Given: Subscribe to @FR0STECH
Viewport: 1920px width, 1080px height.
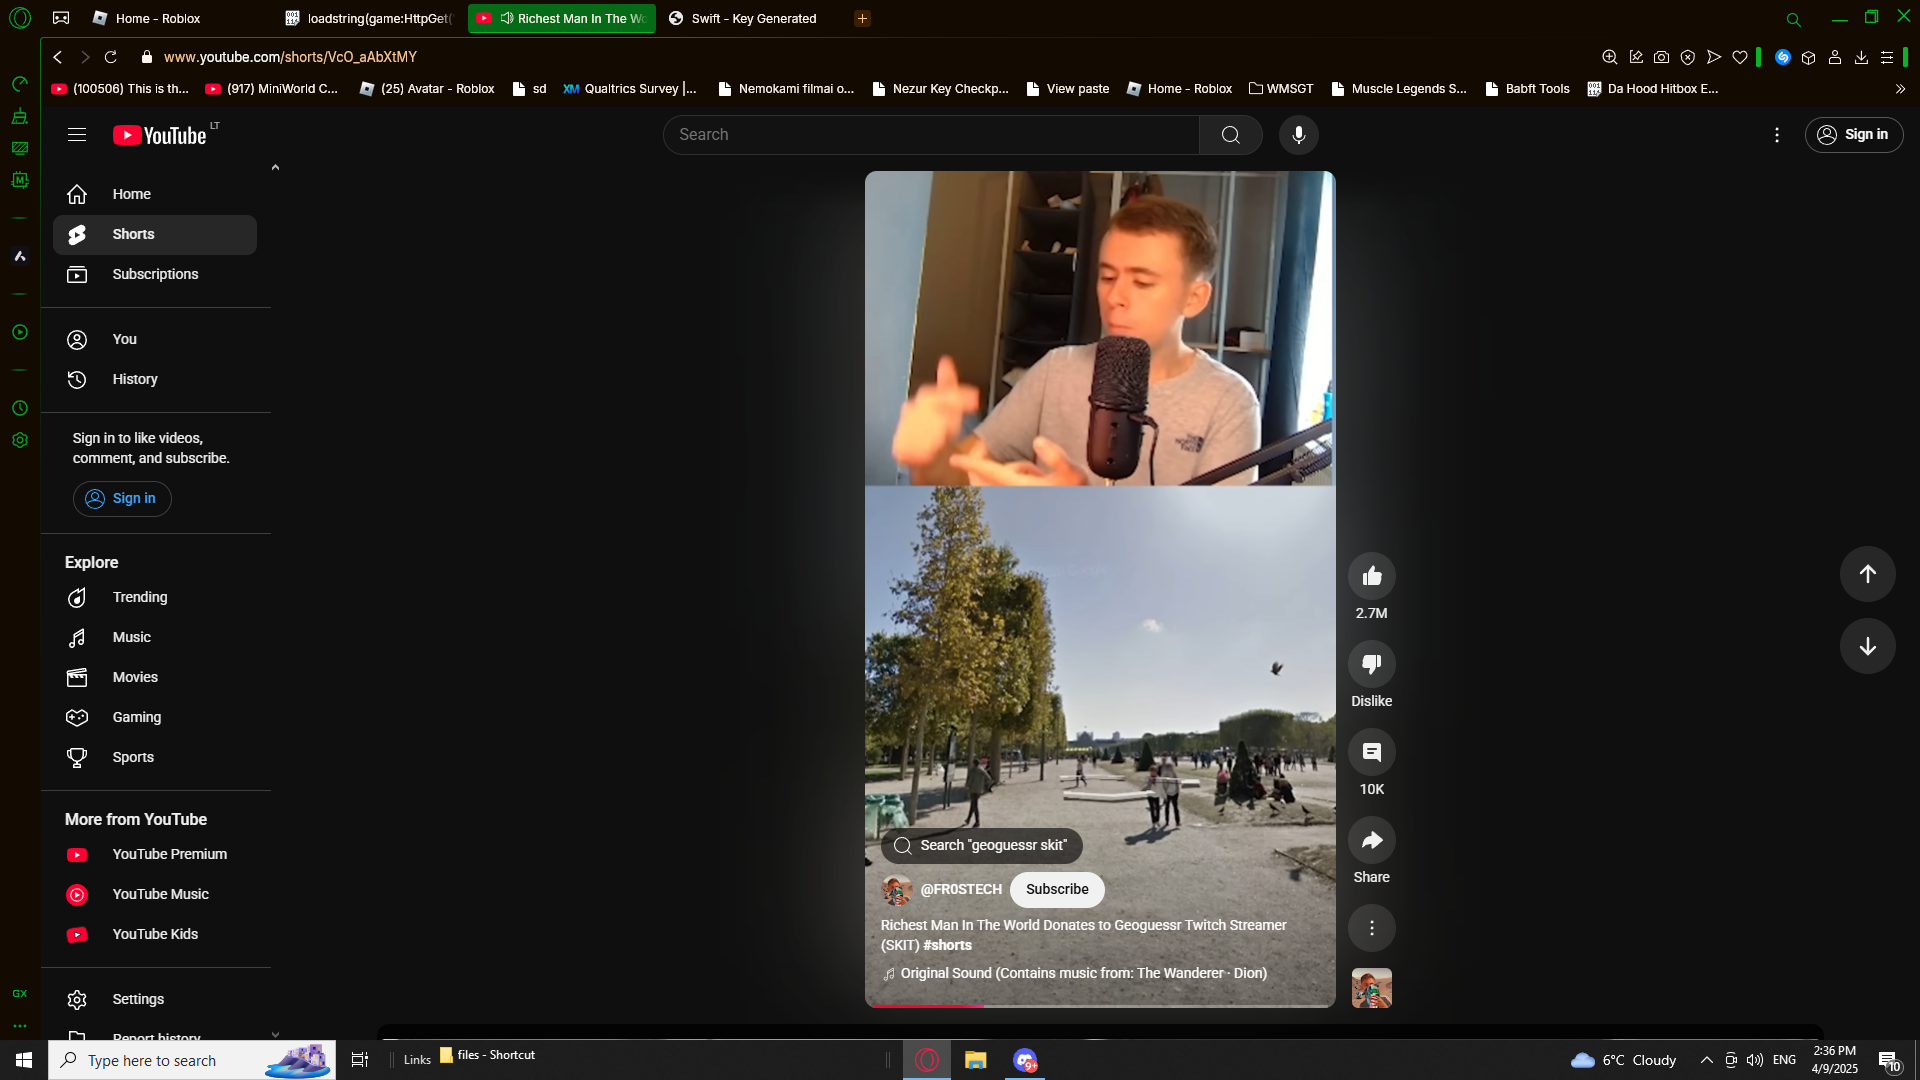Looking at the screenshot, I should (1057, 890).
